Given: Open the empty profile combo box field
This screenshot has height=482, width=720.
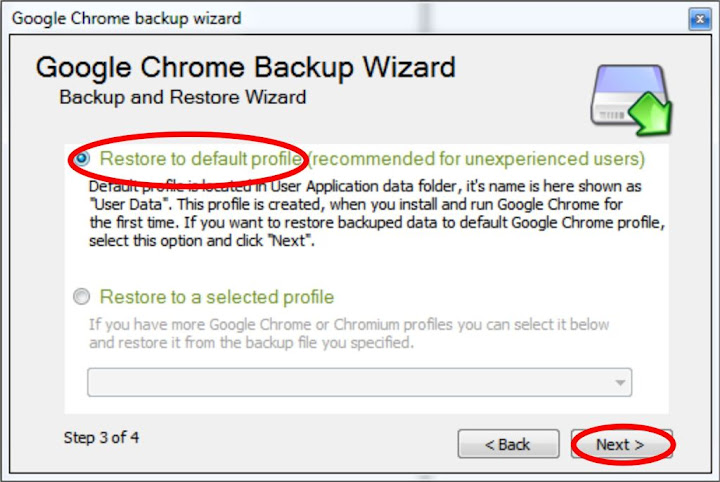Looking at the screenshot, I should (360, 382).
